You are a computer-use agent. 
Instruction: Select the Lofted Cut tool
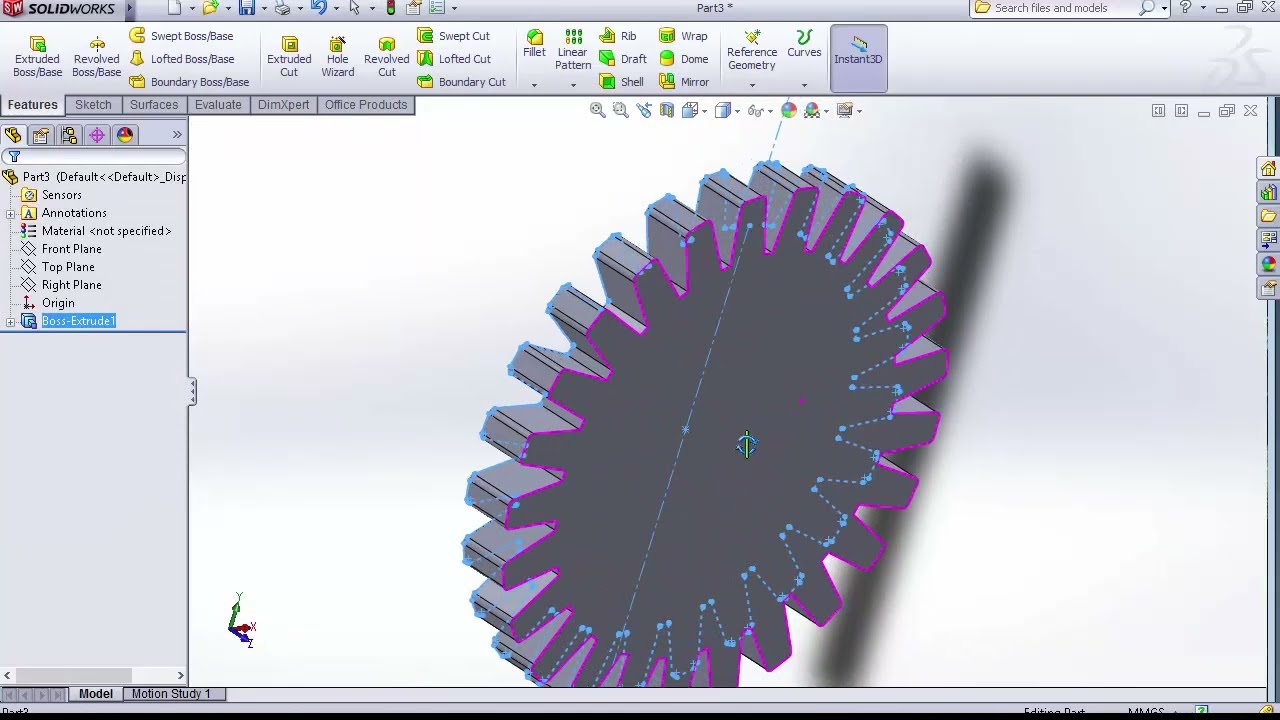click(x=454, y=59)
